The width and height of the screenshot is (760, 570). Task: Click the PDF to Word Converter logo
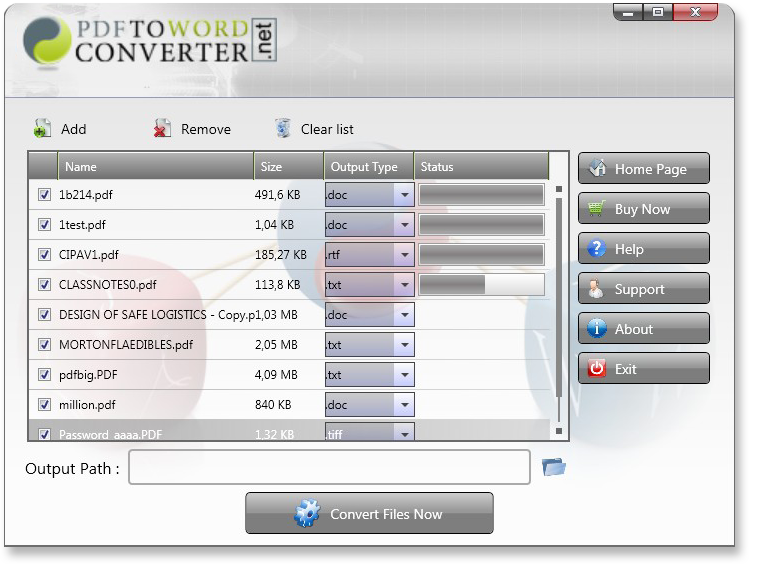pyautogui.click(x=150, y=42)
